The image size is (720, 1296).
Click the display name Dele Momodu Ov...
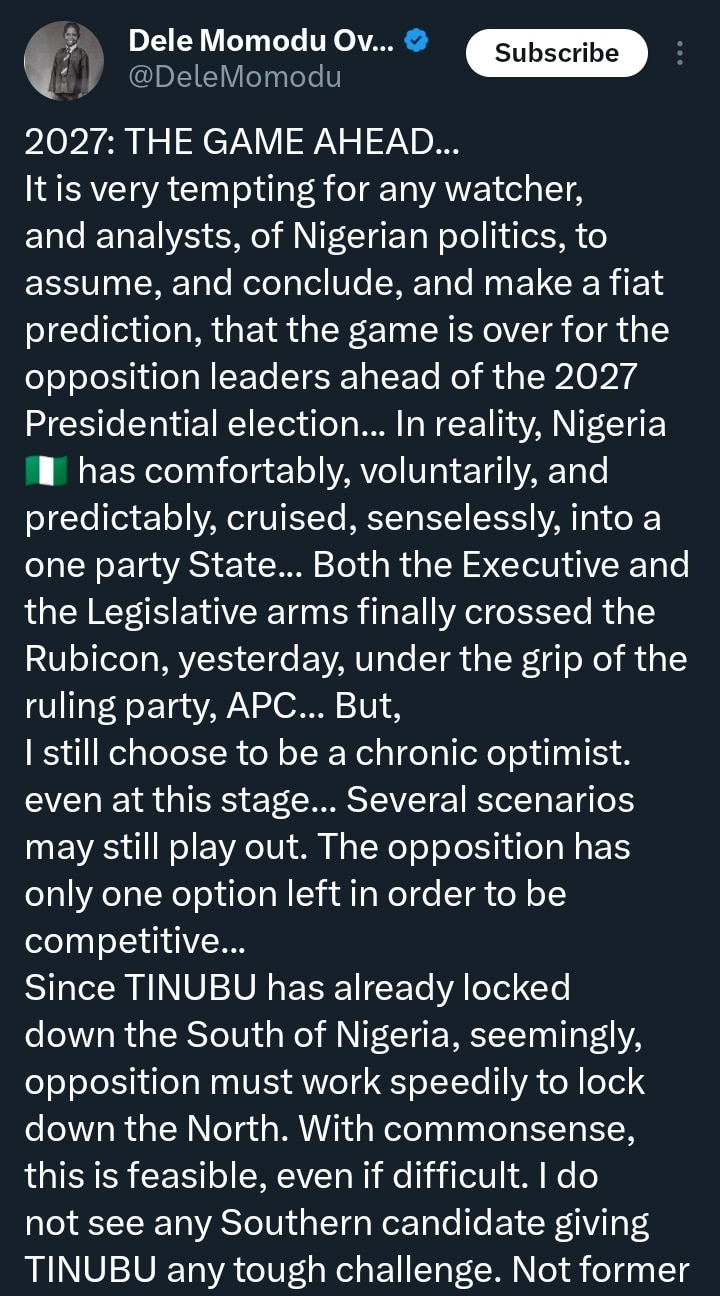click(263, 41)
